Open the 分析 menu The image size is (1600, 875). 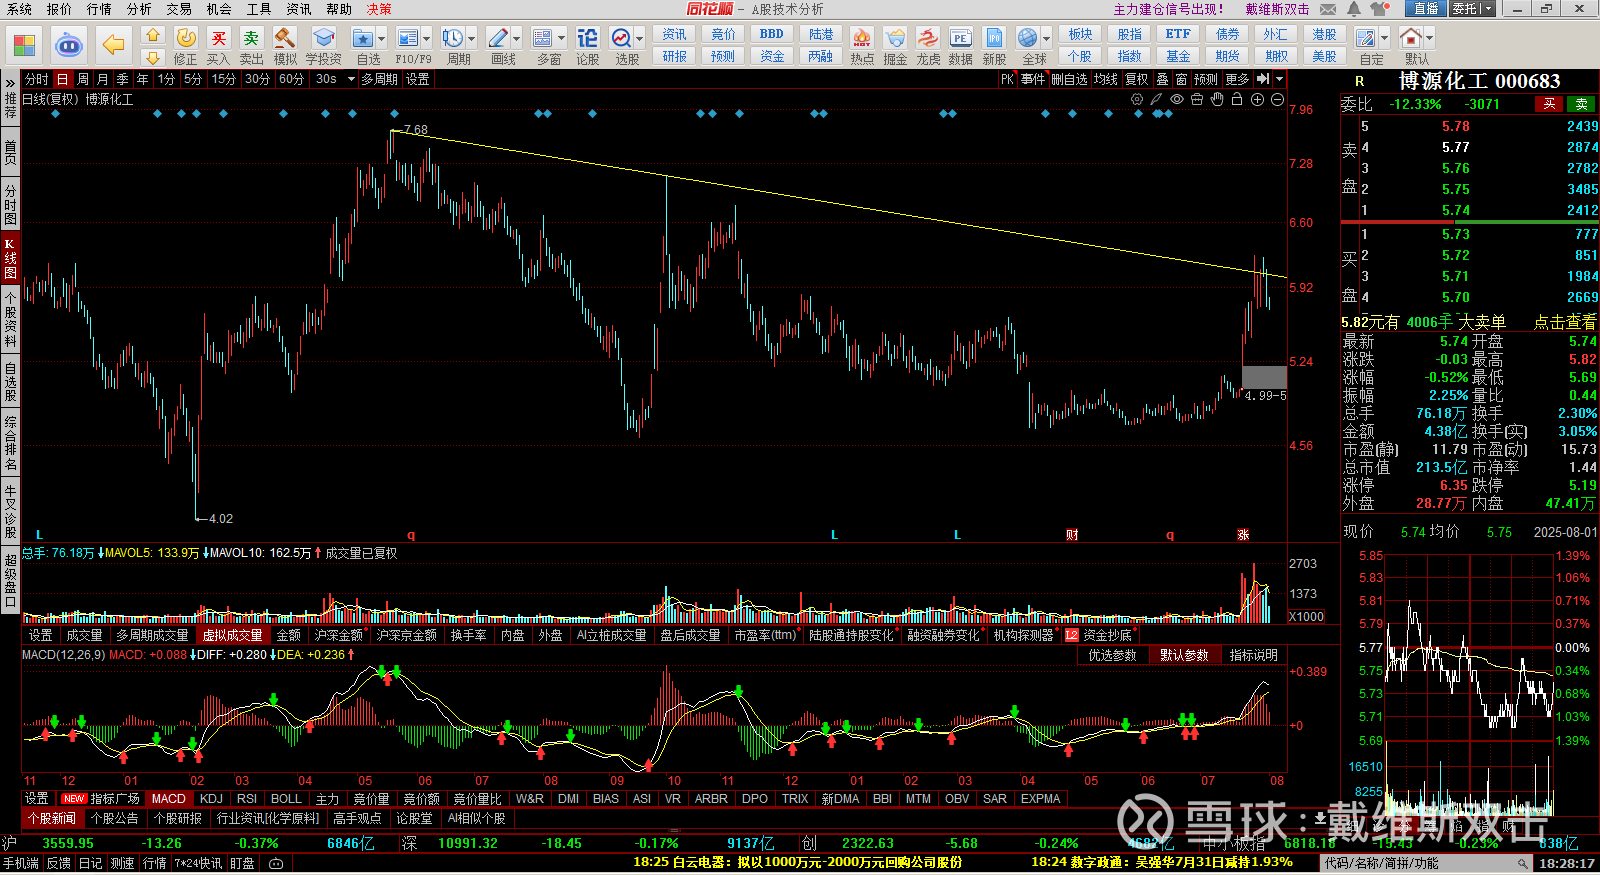click(x=139, y=9)
